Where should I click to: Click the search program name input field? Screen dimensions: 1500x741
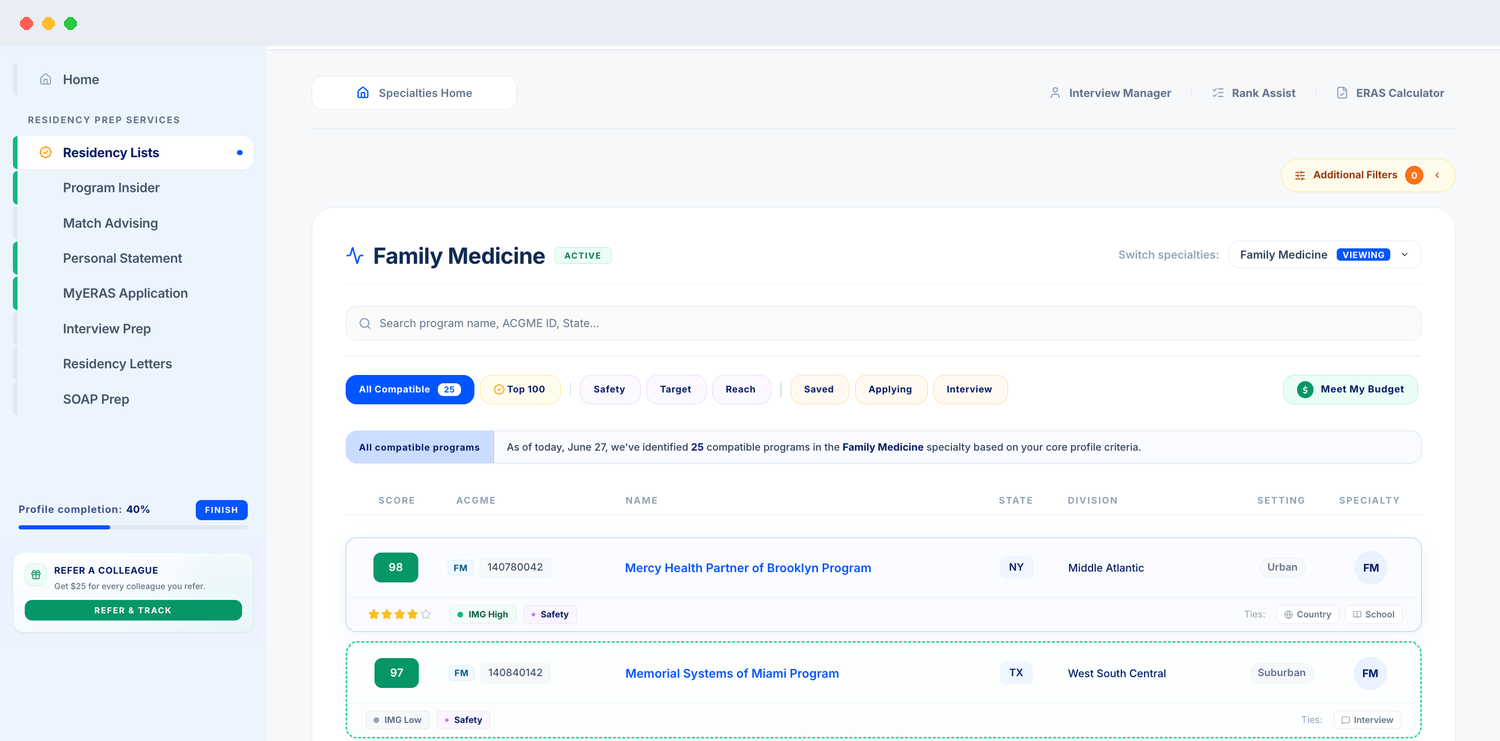coord(883,323)
